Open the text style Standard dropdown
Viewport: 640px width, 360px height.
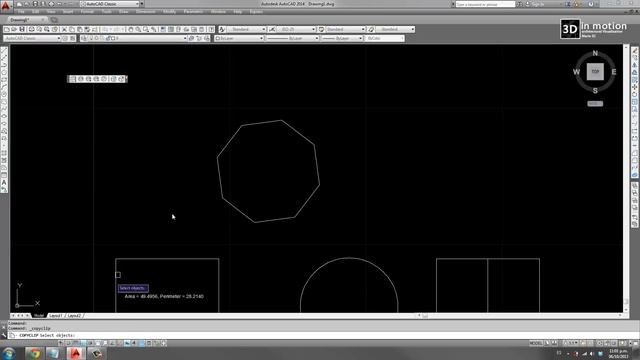[246, 29]
